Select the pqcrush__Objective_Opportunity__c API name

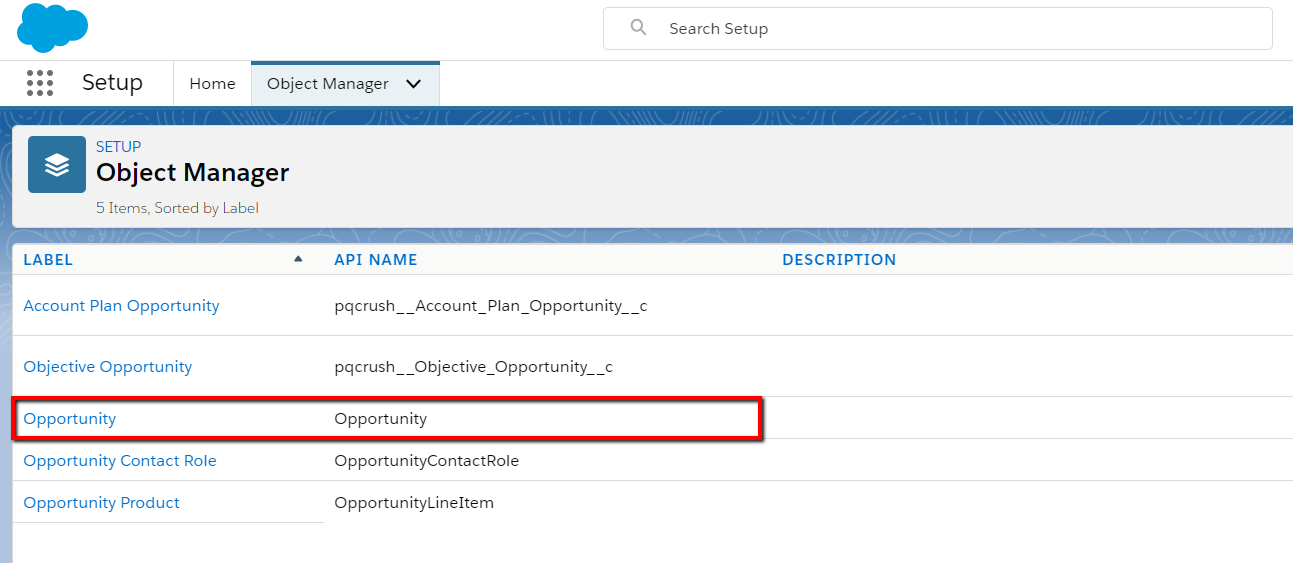474,367
